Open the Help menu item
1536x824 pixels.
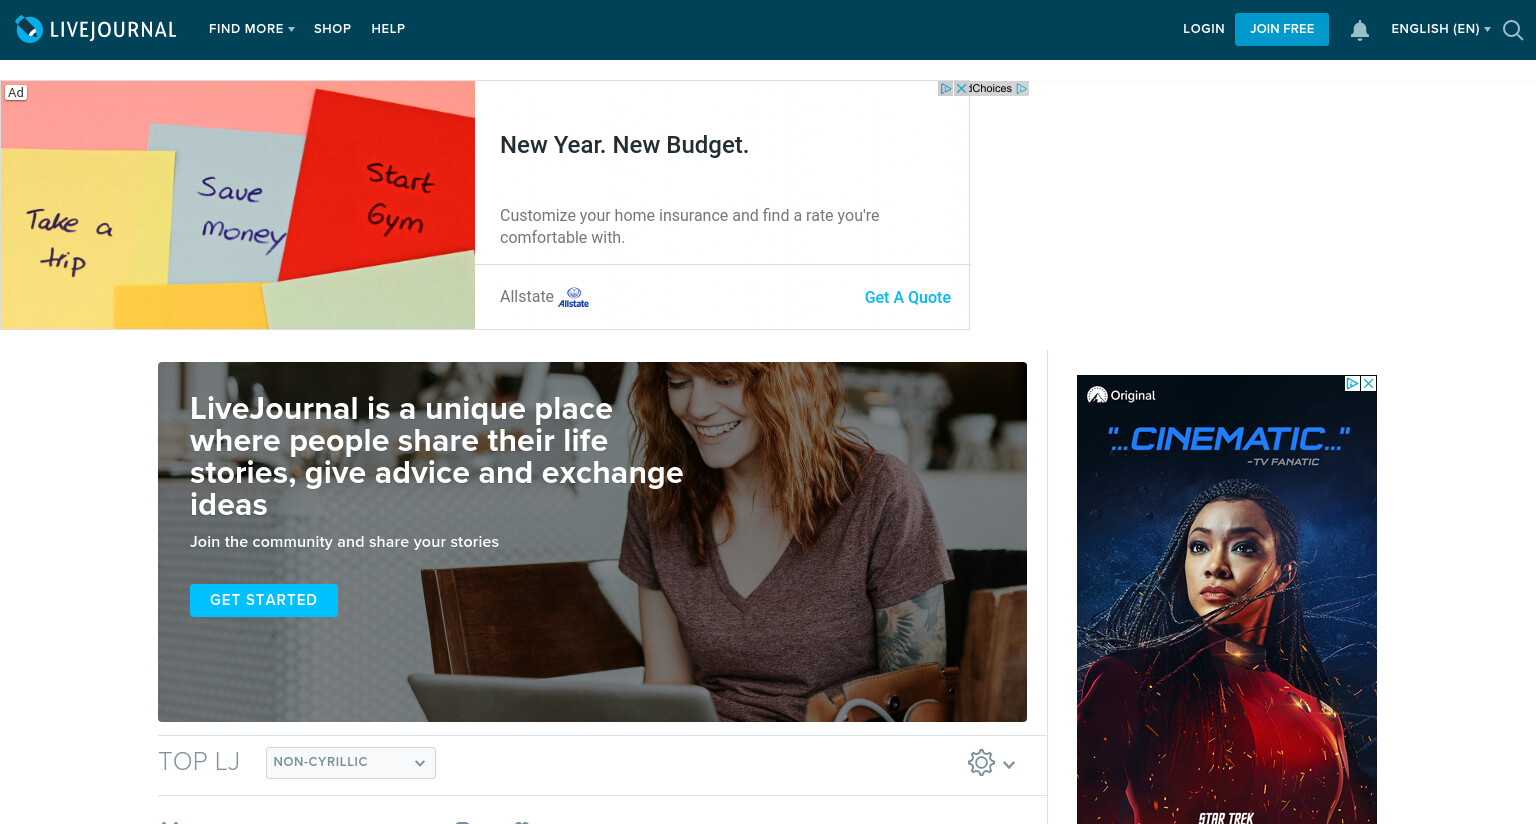click(388, 29)
